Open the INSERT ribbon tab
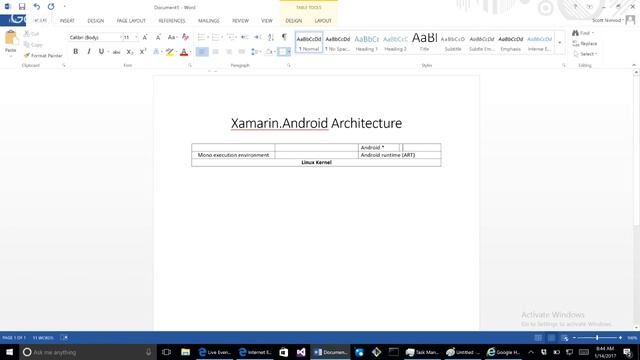The width and height of the screenshot is (640, 360). pyautogui.click(x=67, y=21)
